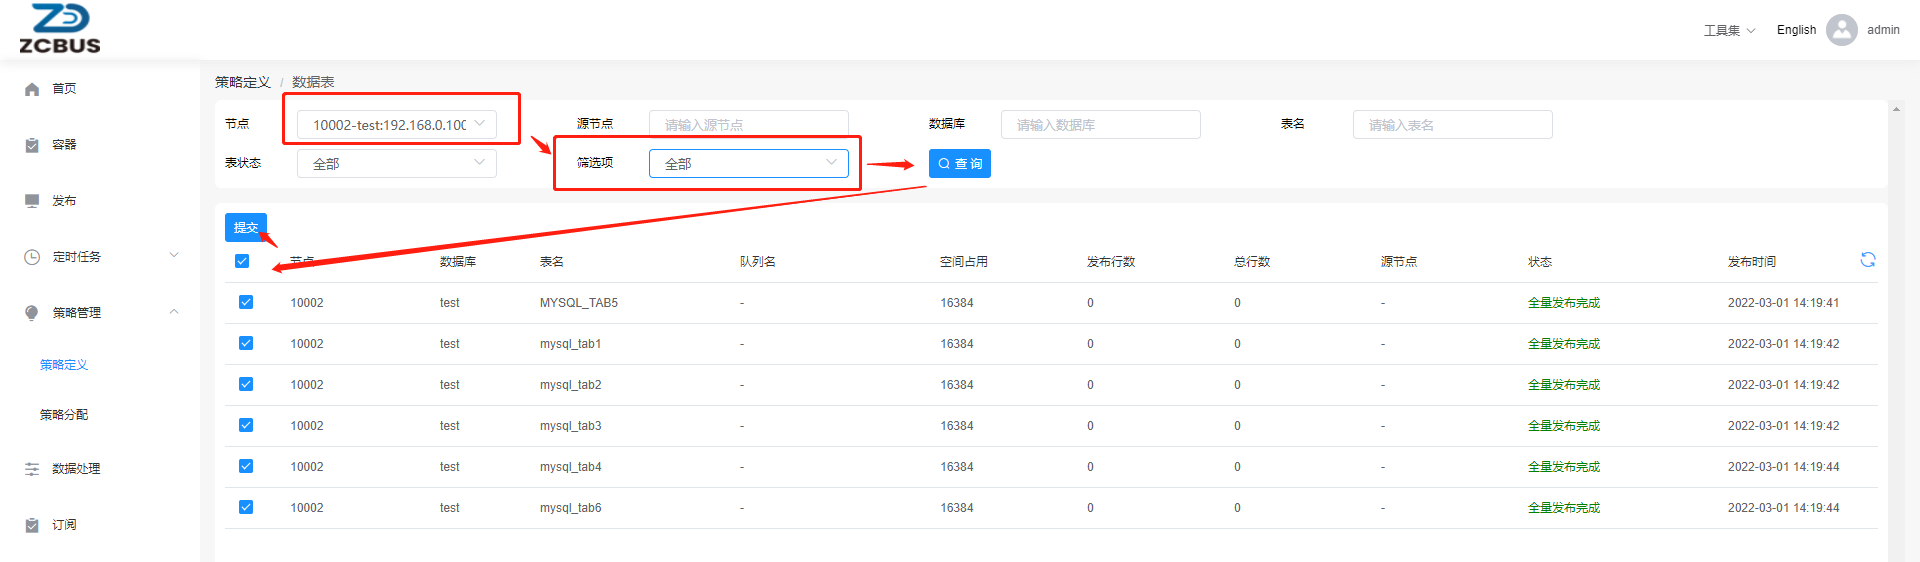Click the 策略管理 lightbulb icon
The width and height of the screenshot is (1920, 562).
click(32, 313)
